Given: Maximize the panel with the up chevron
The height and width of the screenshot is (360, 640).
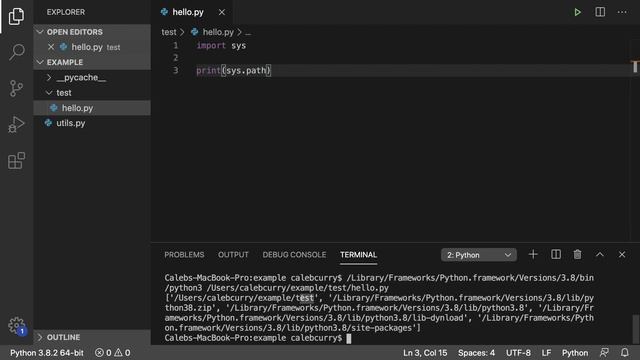Looking at the screenshot, I should tap(600, 254).
